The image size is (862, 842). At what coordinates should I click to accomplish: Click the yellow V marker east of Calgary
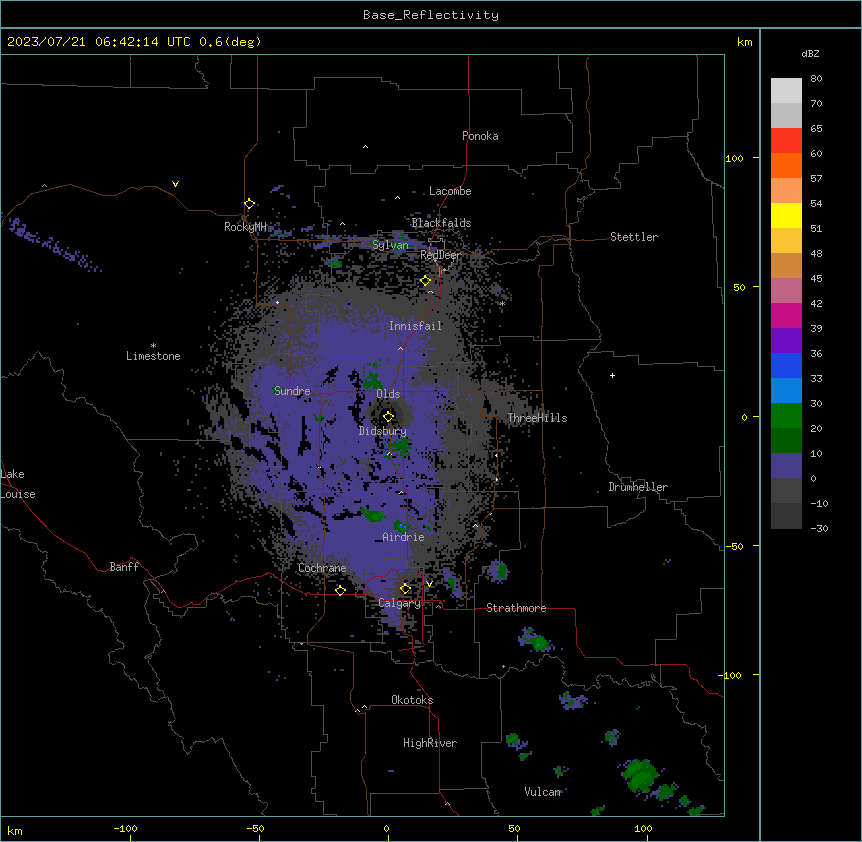(x=429, y=584)
